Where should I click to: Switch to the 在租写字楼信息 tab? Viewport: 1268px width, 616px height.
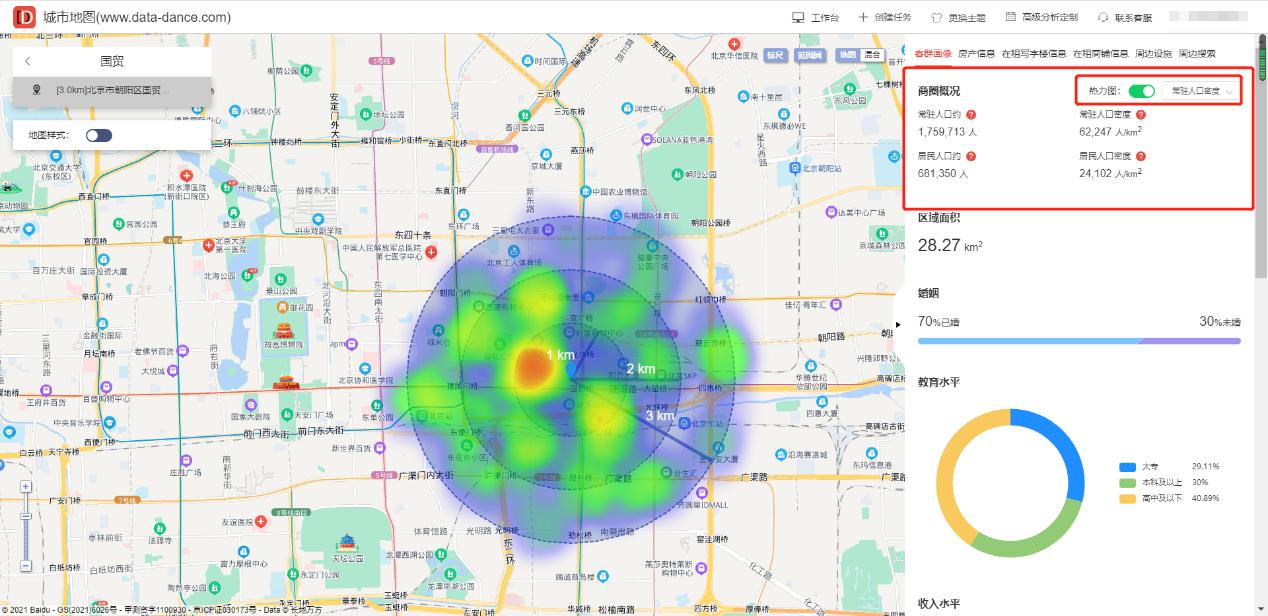pyautogui.click(x=1035, y=53)
